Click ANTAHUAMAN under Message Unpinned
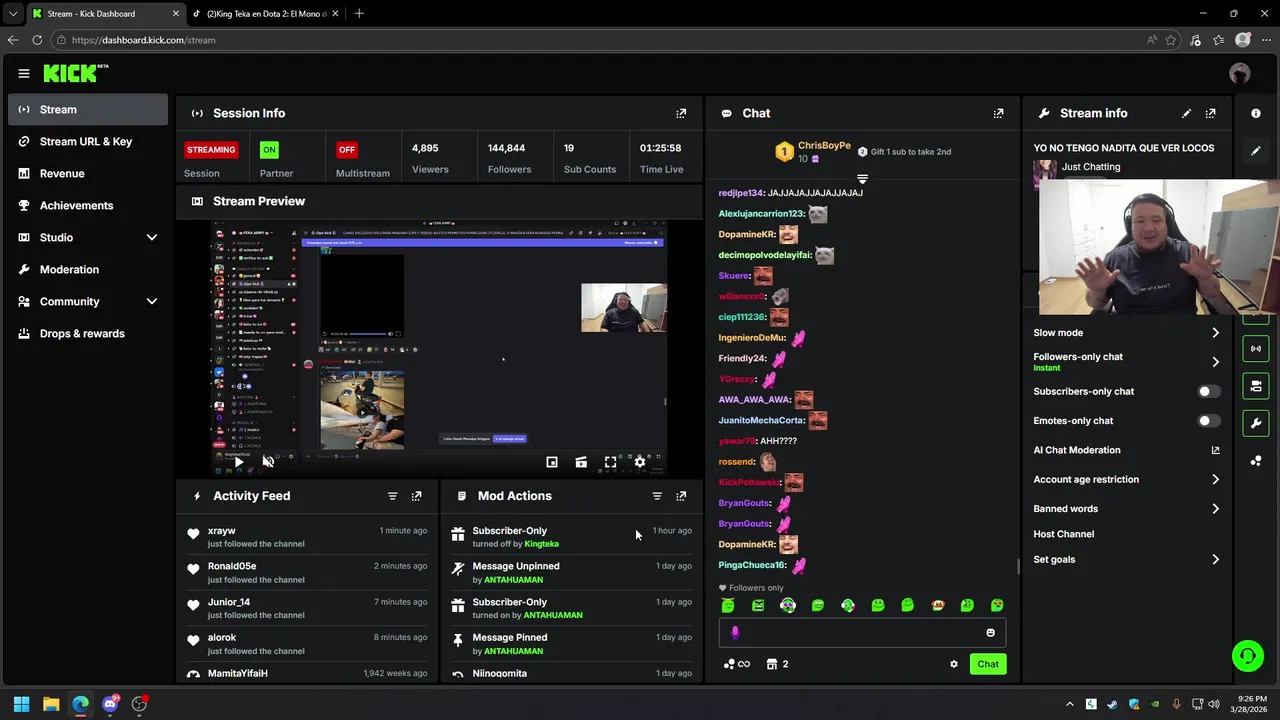Image resolution: width=1280 pixels, height=720 pixels. [514, 580]
